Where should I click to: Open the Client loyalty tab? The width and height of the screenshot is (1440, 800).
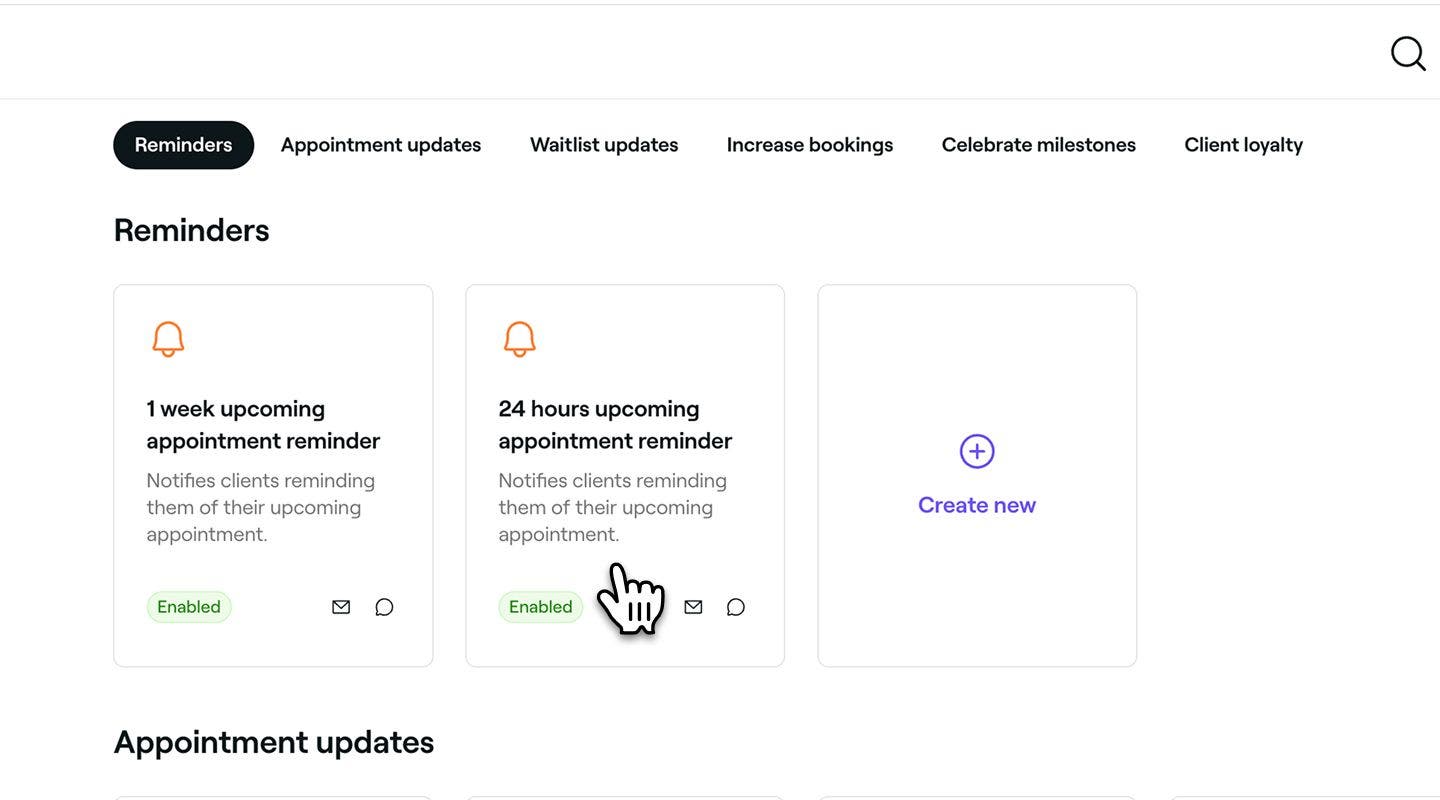(1244, 145)
